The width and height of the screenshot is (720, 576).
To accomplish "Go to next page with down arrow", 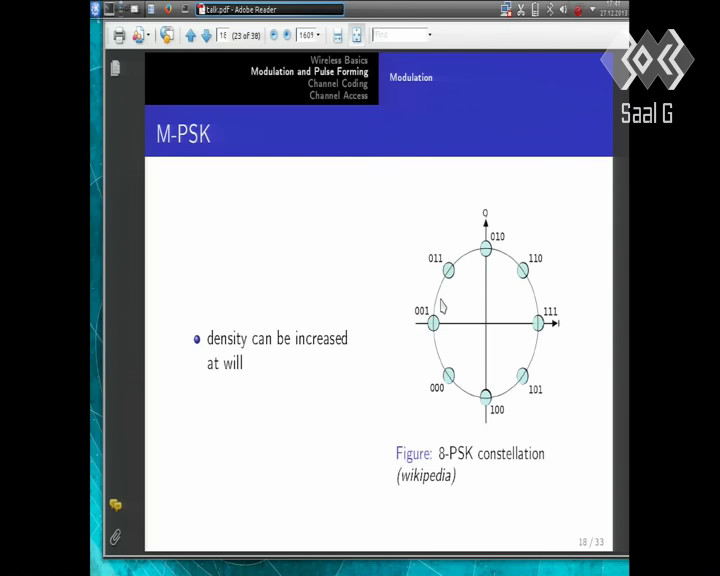I will [x=207, y=35].
